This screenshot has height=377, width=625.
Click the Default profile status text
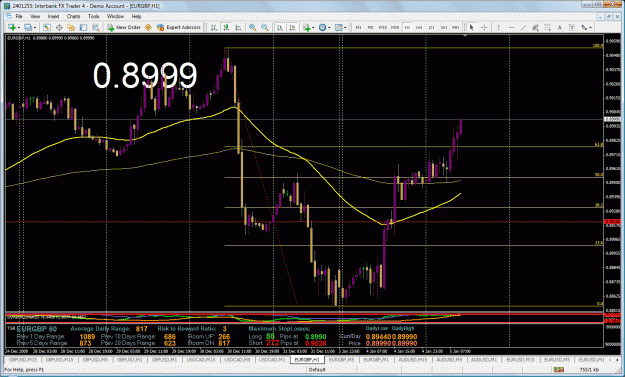point(317,370)
